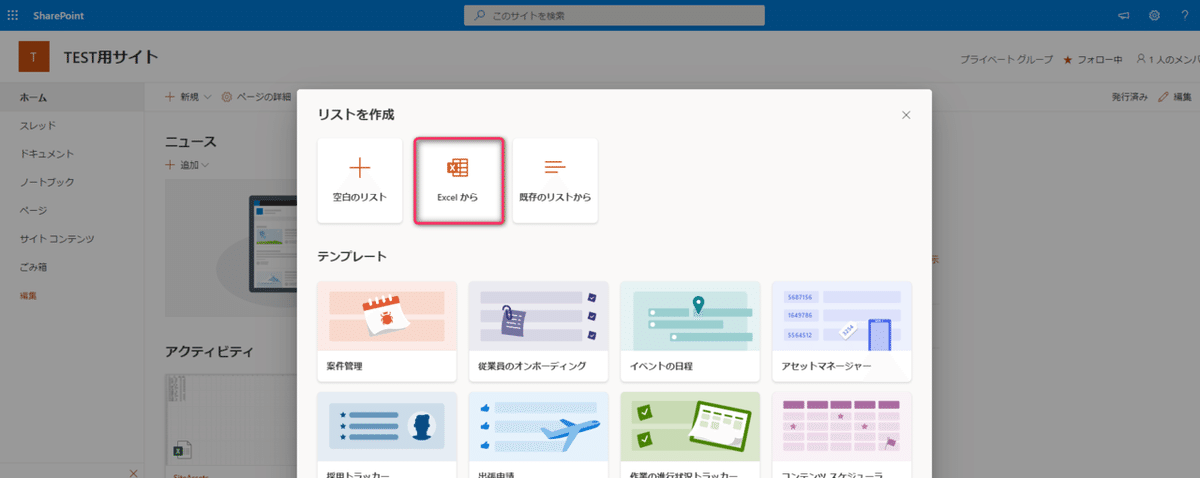The width and height of the screenshot is (1200, 478).
Task: Choose the 'Excel から' option
Action: coord(458,181)
